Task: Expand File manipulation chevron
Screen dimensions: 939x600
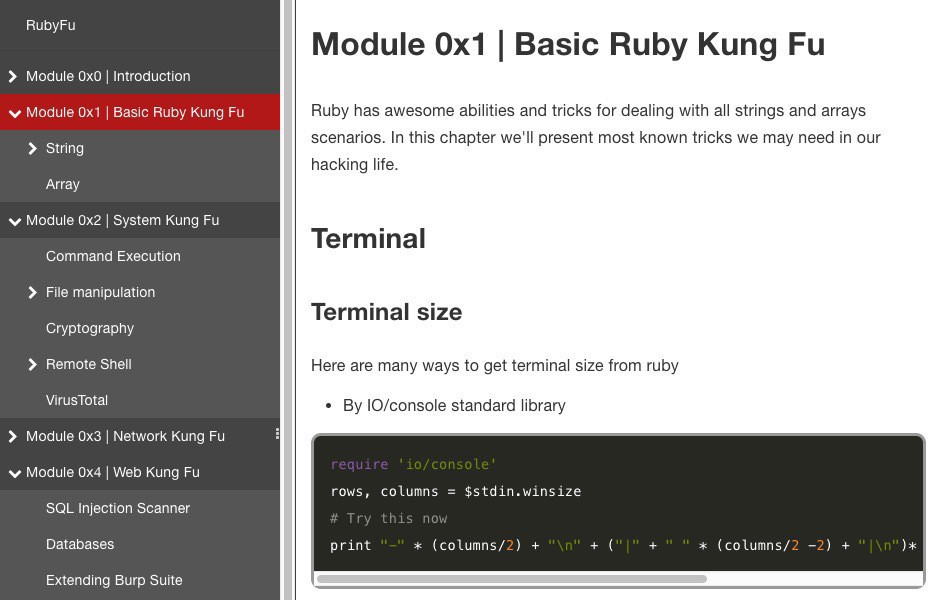Action: (x=33, y=293)
